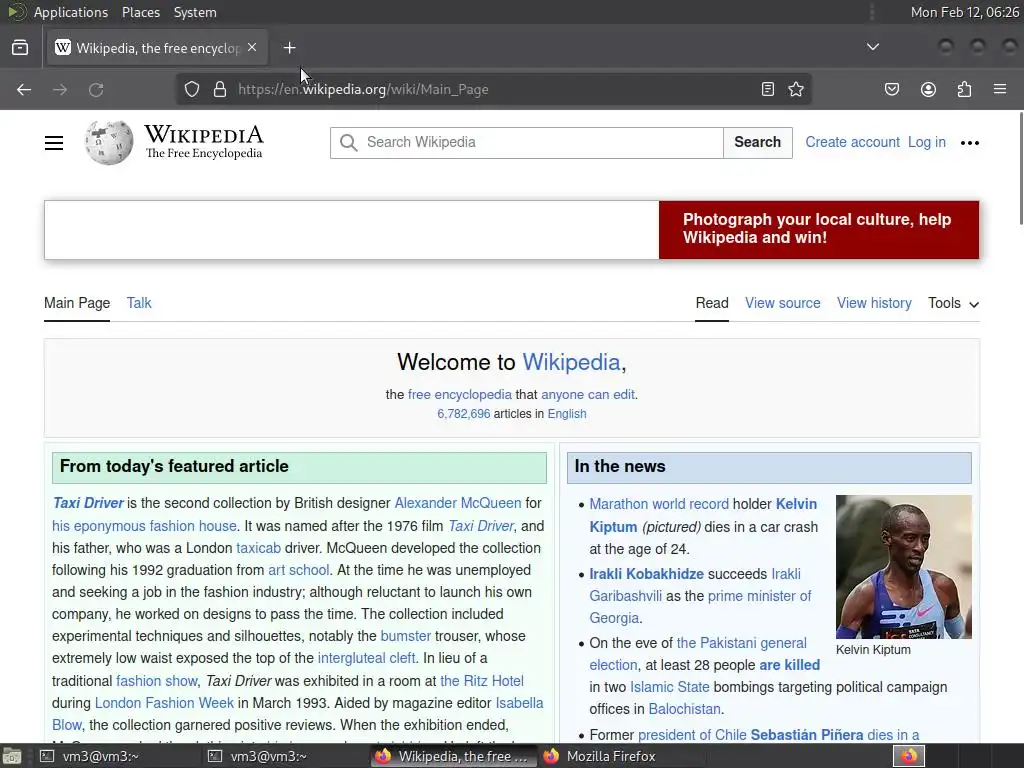Open the View history tab

point(874,303)
